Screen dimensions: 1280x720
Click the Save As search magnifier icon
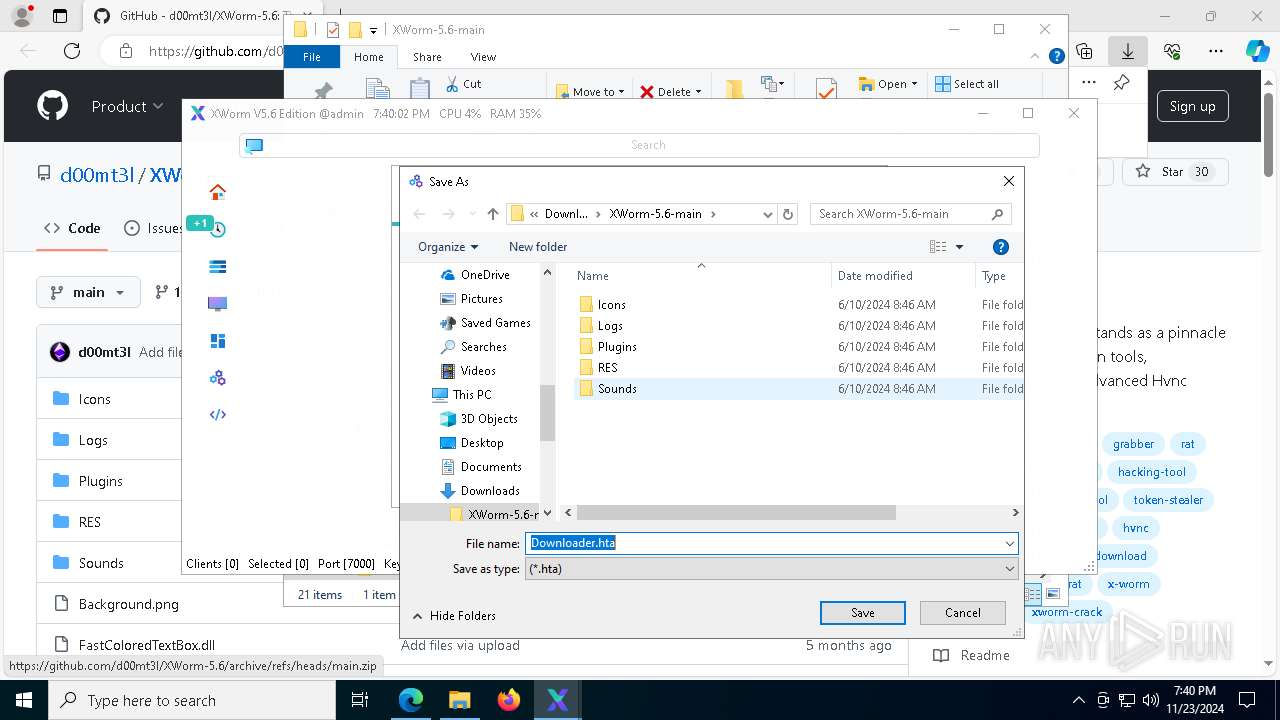[x=997, y=214]
